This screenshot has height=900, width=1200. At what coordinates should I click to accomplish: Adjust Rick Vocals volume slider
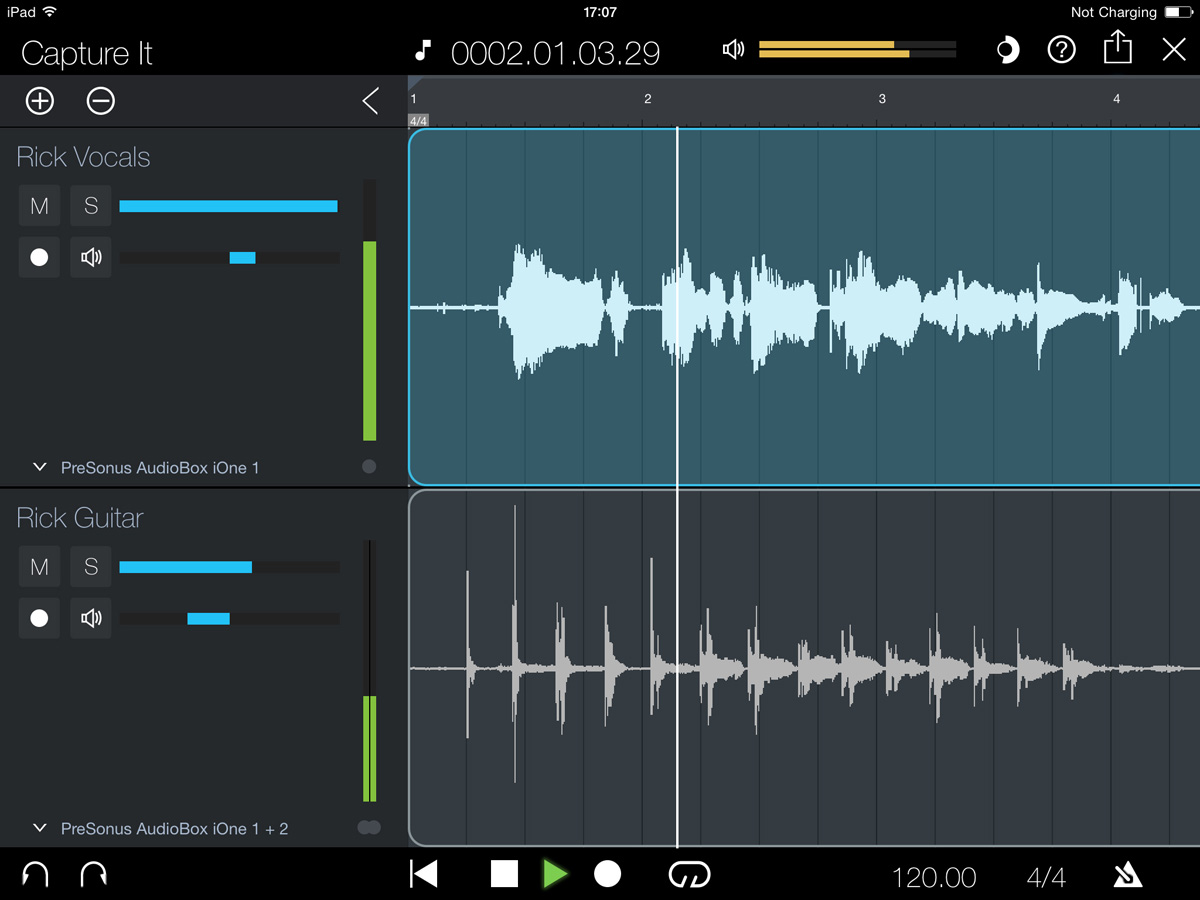point(229,206)
